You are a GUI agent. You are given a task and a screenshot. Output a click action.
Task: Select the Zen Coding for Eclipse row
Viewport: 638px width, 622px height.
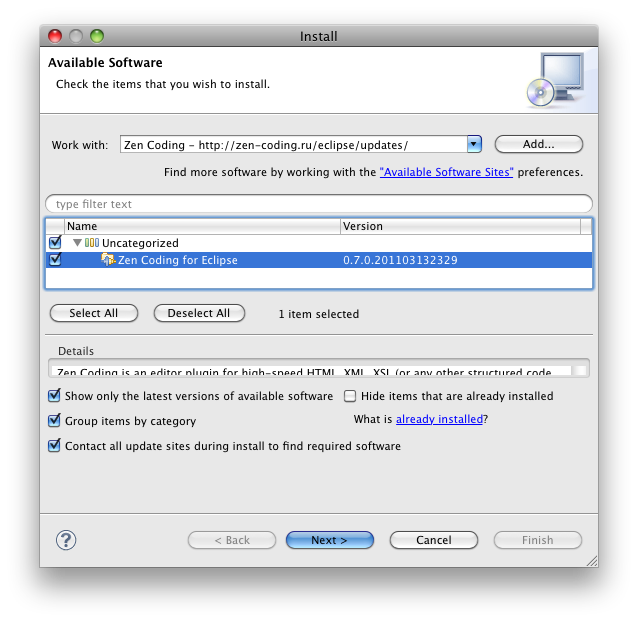coord(319,260)
